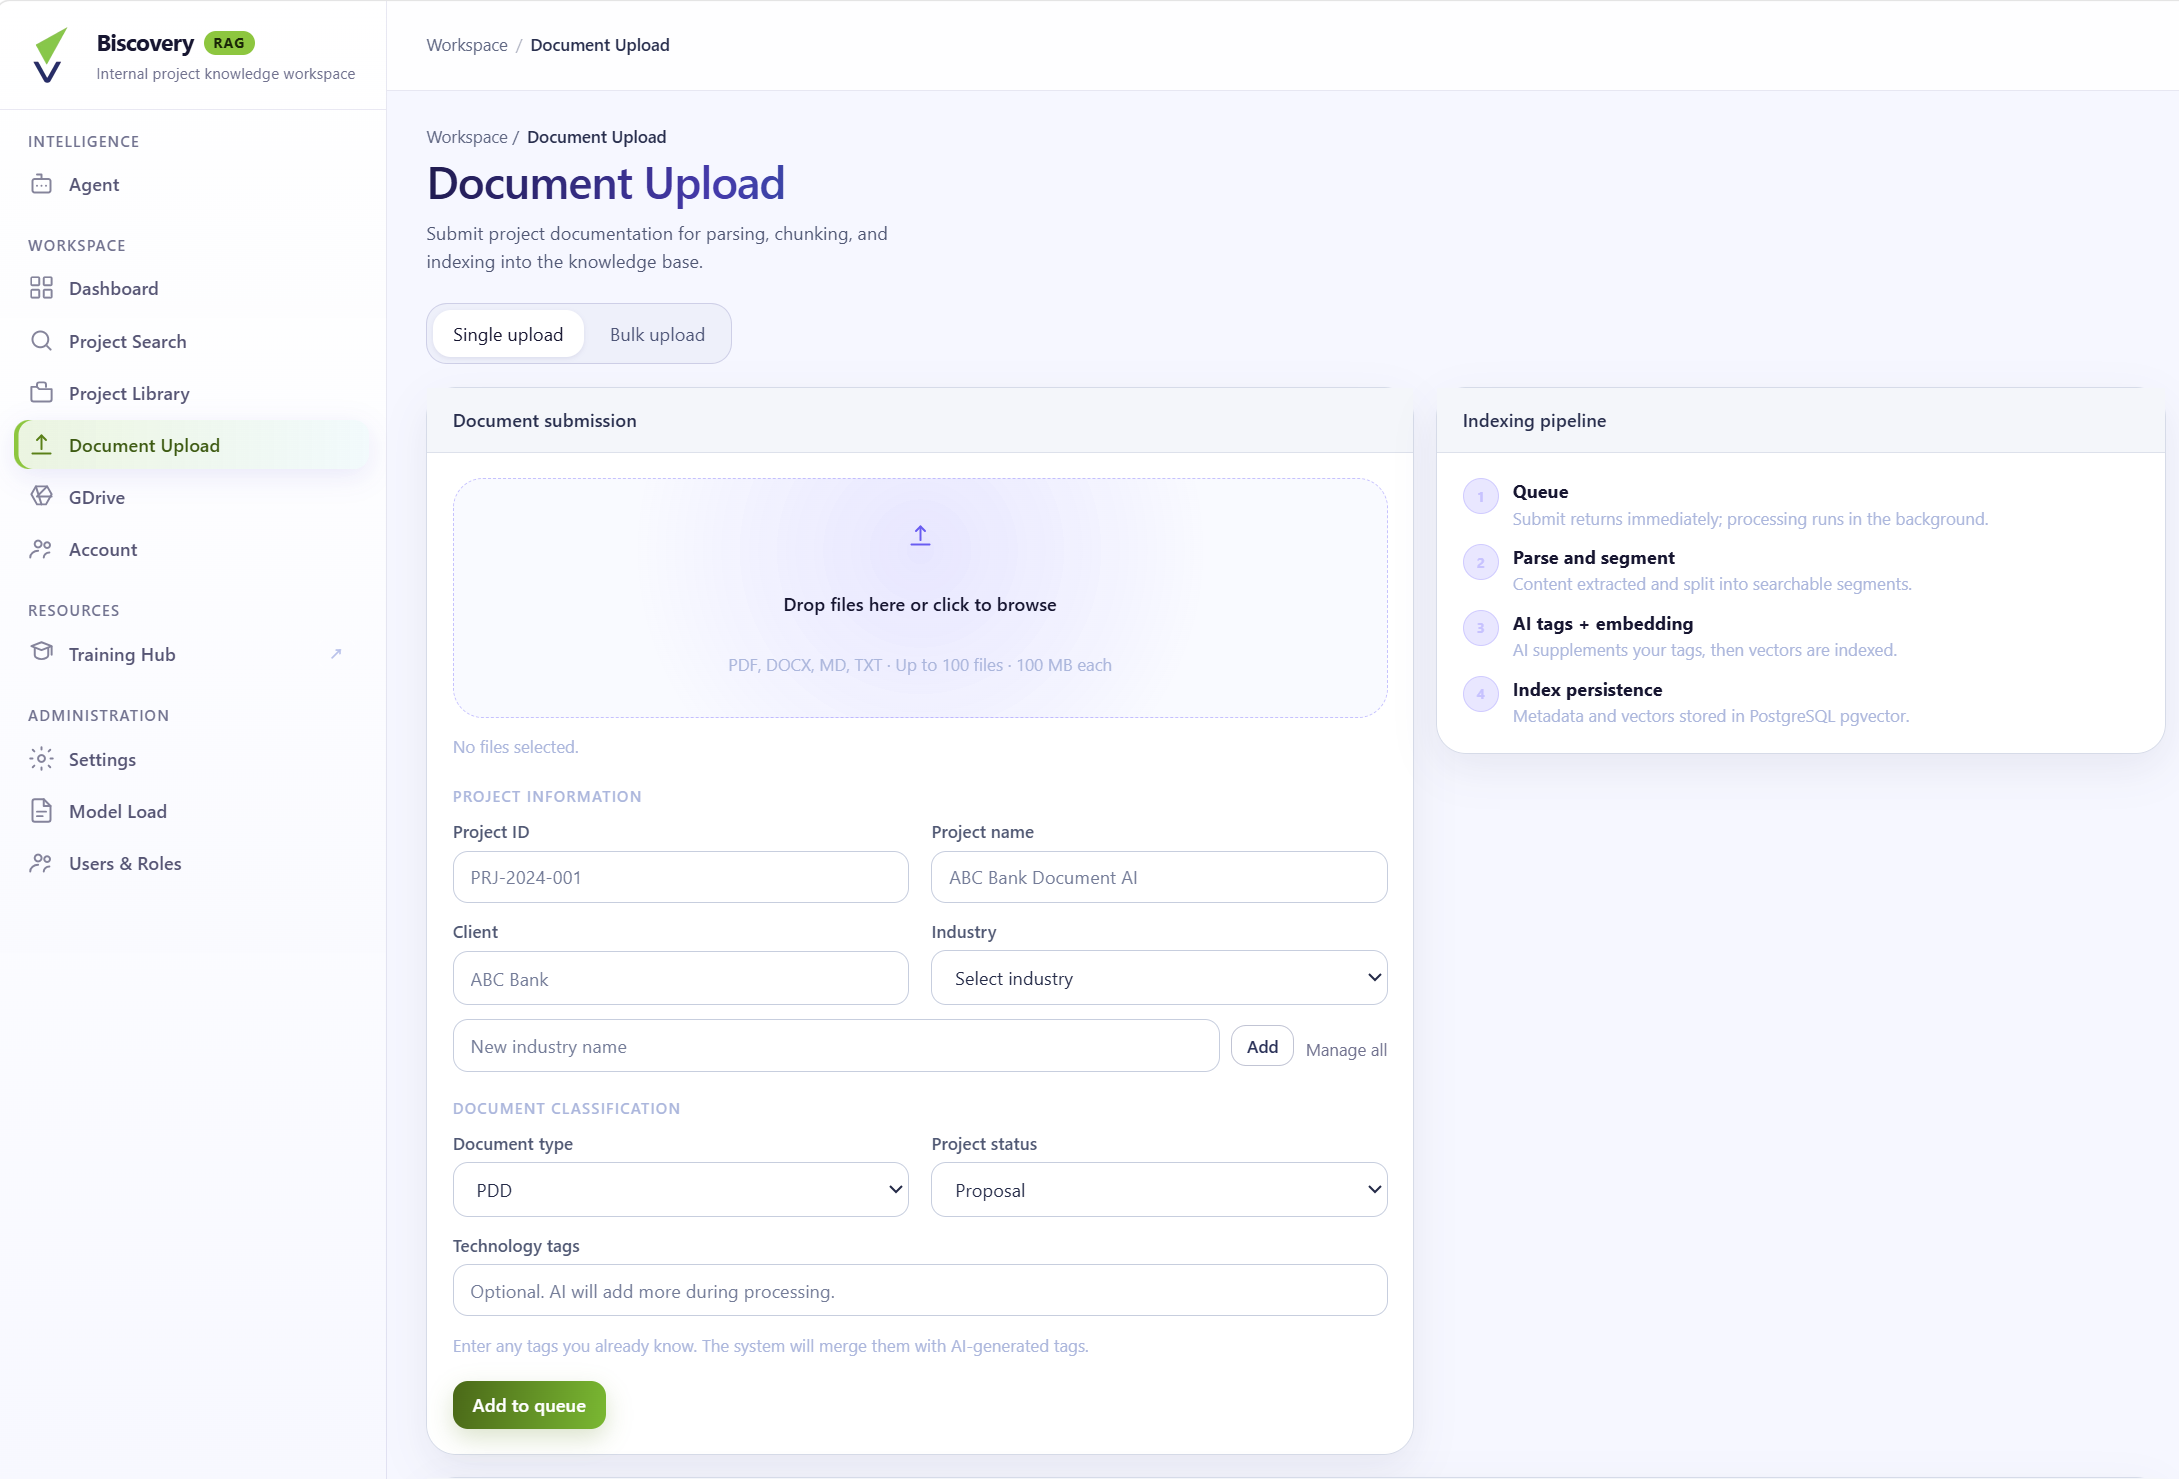Click the 'PROJECT INFORMATION' section label
The height and width of the screenshot is (1479, 2179).
pos(547,797)
